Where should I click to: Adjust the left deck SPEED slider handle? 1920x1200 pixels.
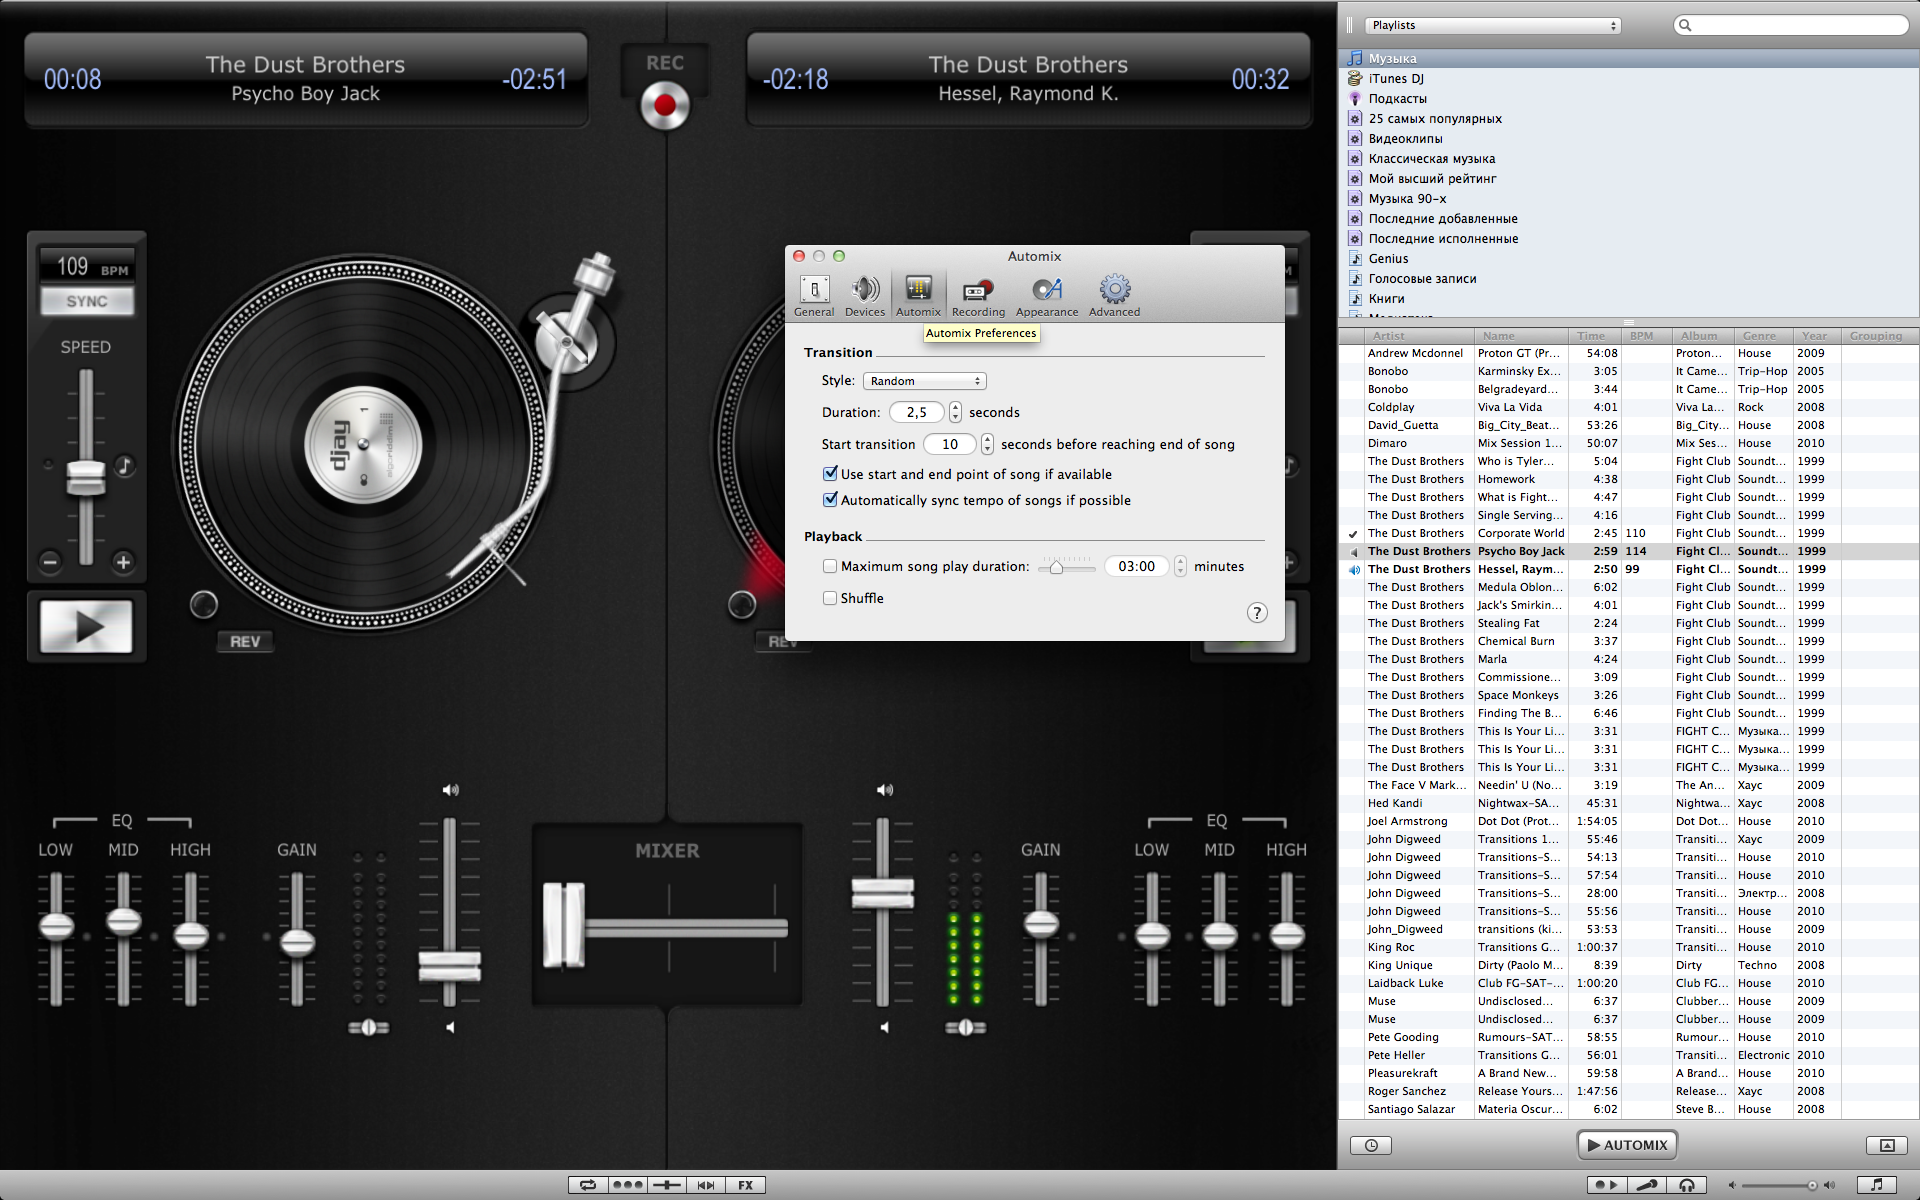click(86, 477)
